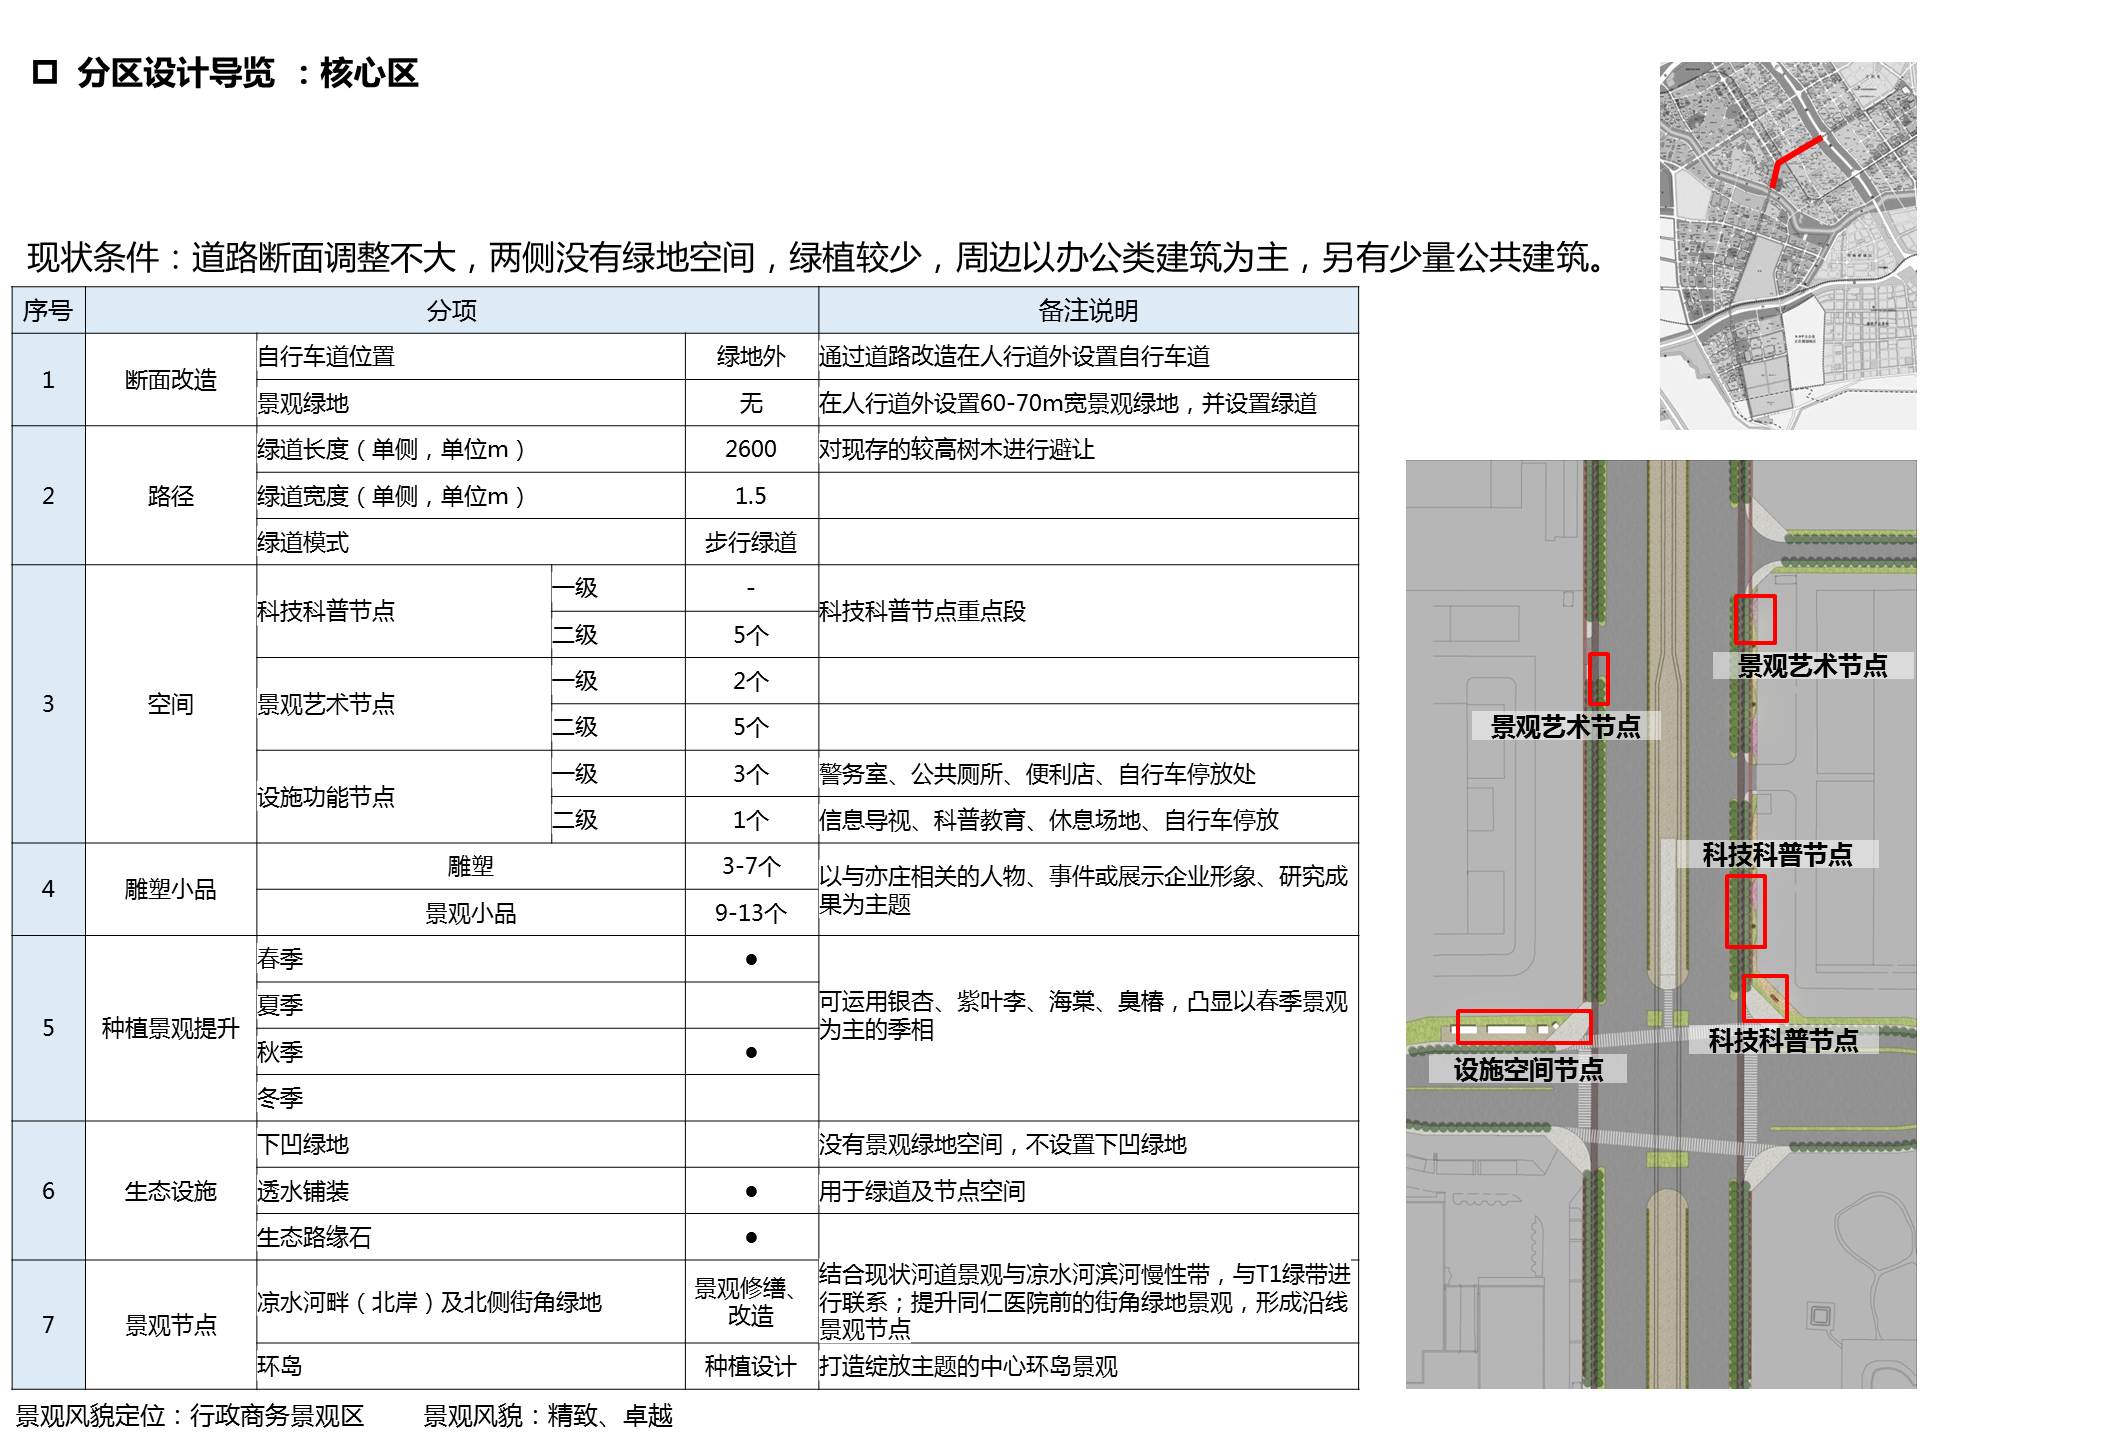Select the 备注说明 header cell
This screenshot has width=2112, height=1445.
pyautogui.click(x=1088, y=310)
